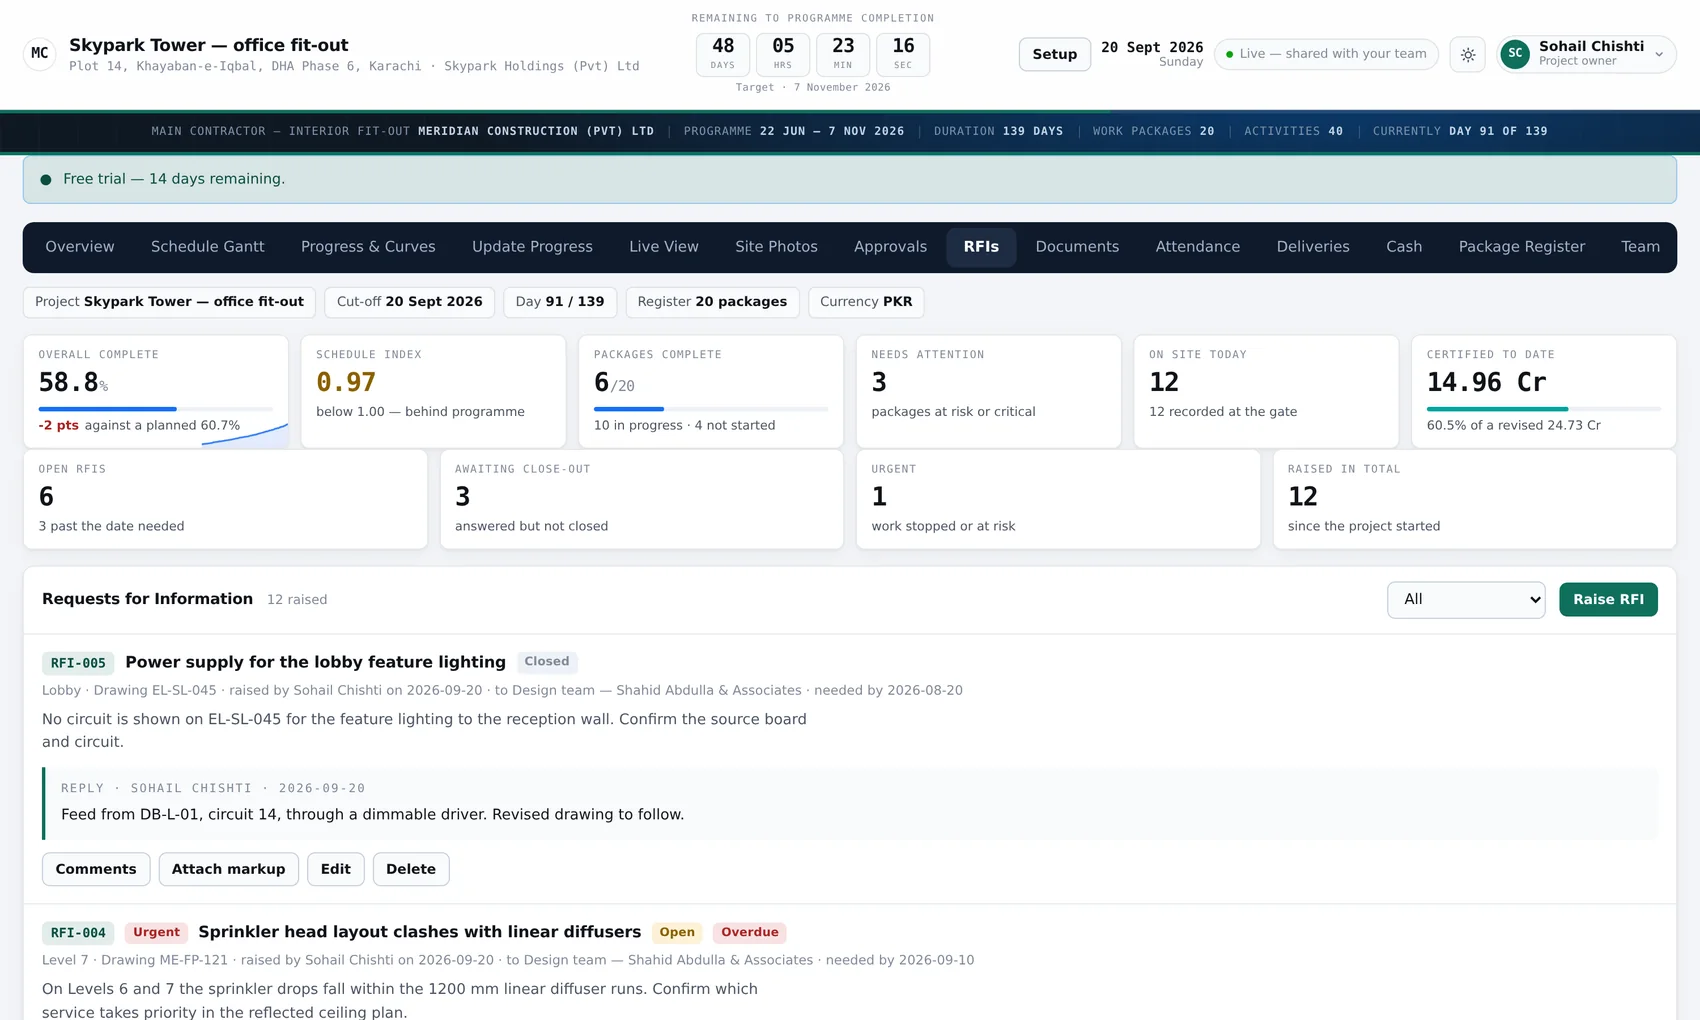Click the Urgent RFIs summary card
This screenshot has width=1700, height=1020.
pos(1058,499)
